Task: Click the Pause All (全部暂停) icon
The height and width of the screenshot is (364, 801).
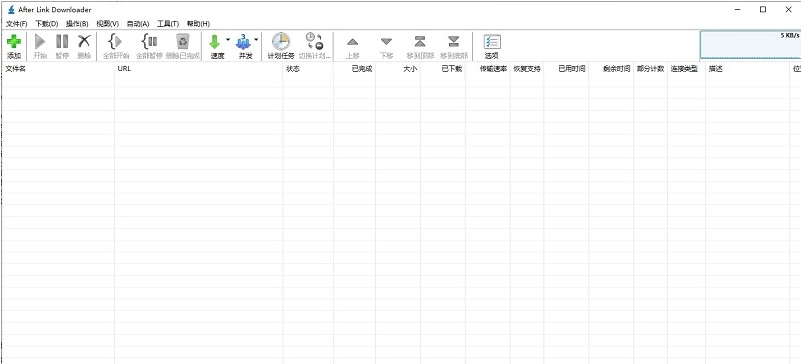Action: coord(149,41)
